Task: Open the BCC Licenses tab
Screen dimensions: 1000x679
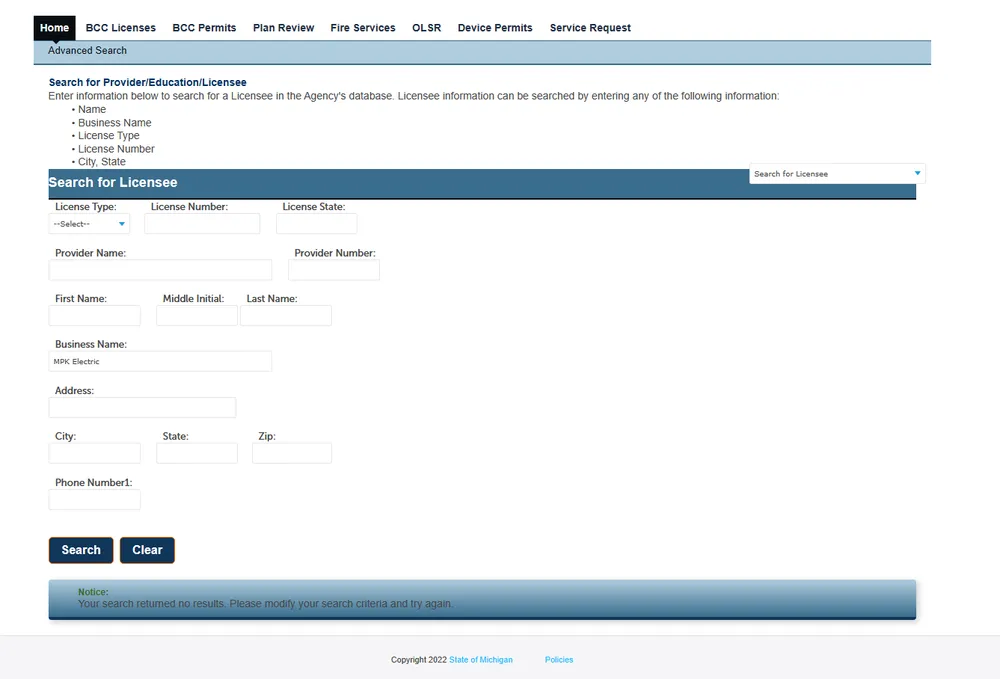Action: point(121,28)
